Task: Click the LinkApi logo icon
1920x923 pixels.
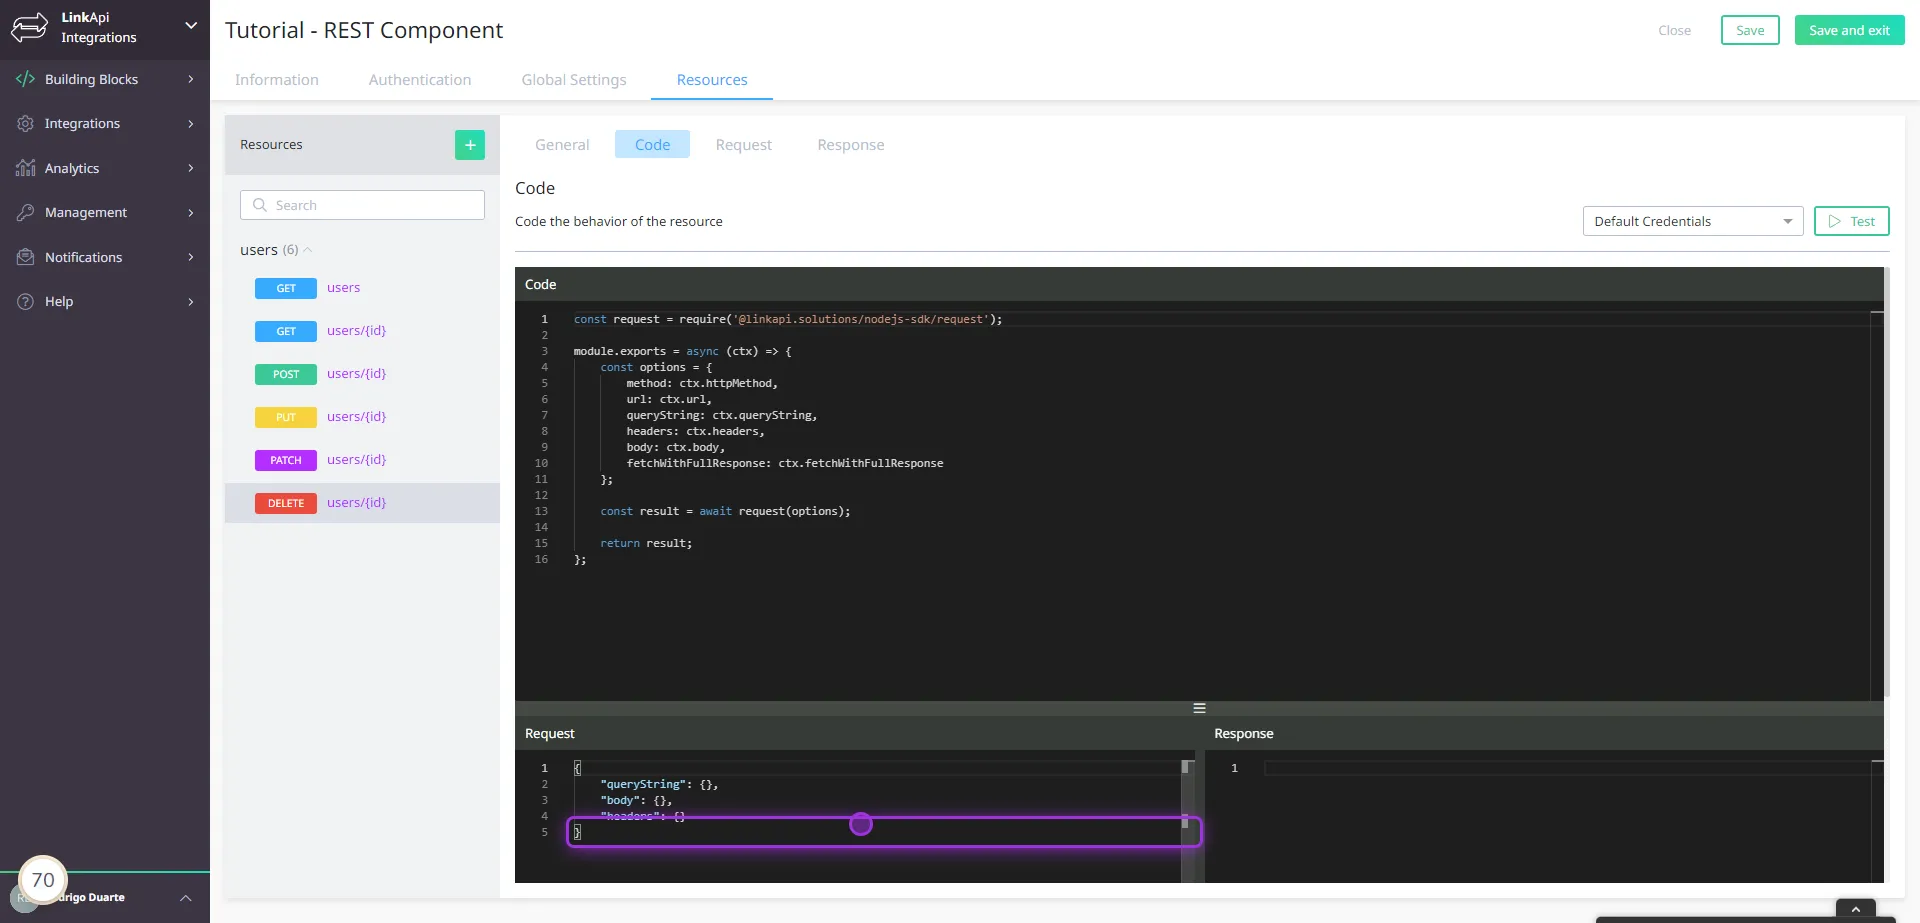Action: point(29,27)
